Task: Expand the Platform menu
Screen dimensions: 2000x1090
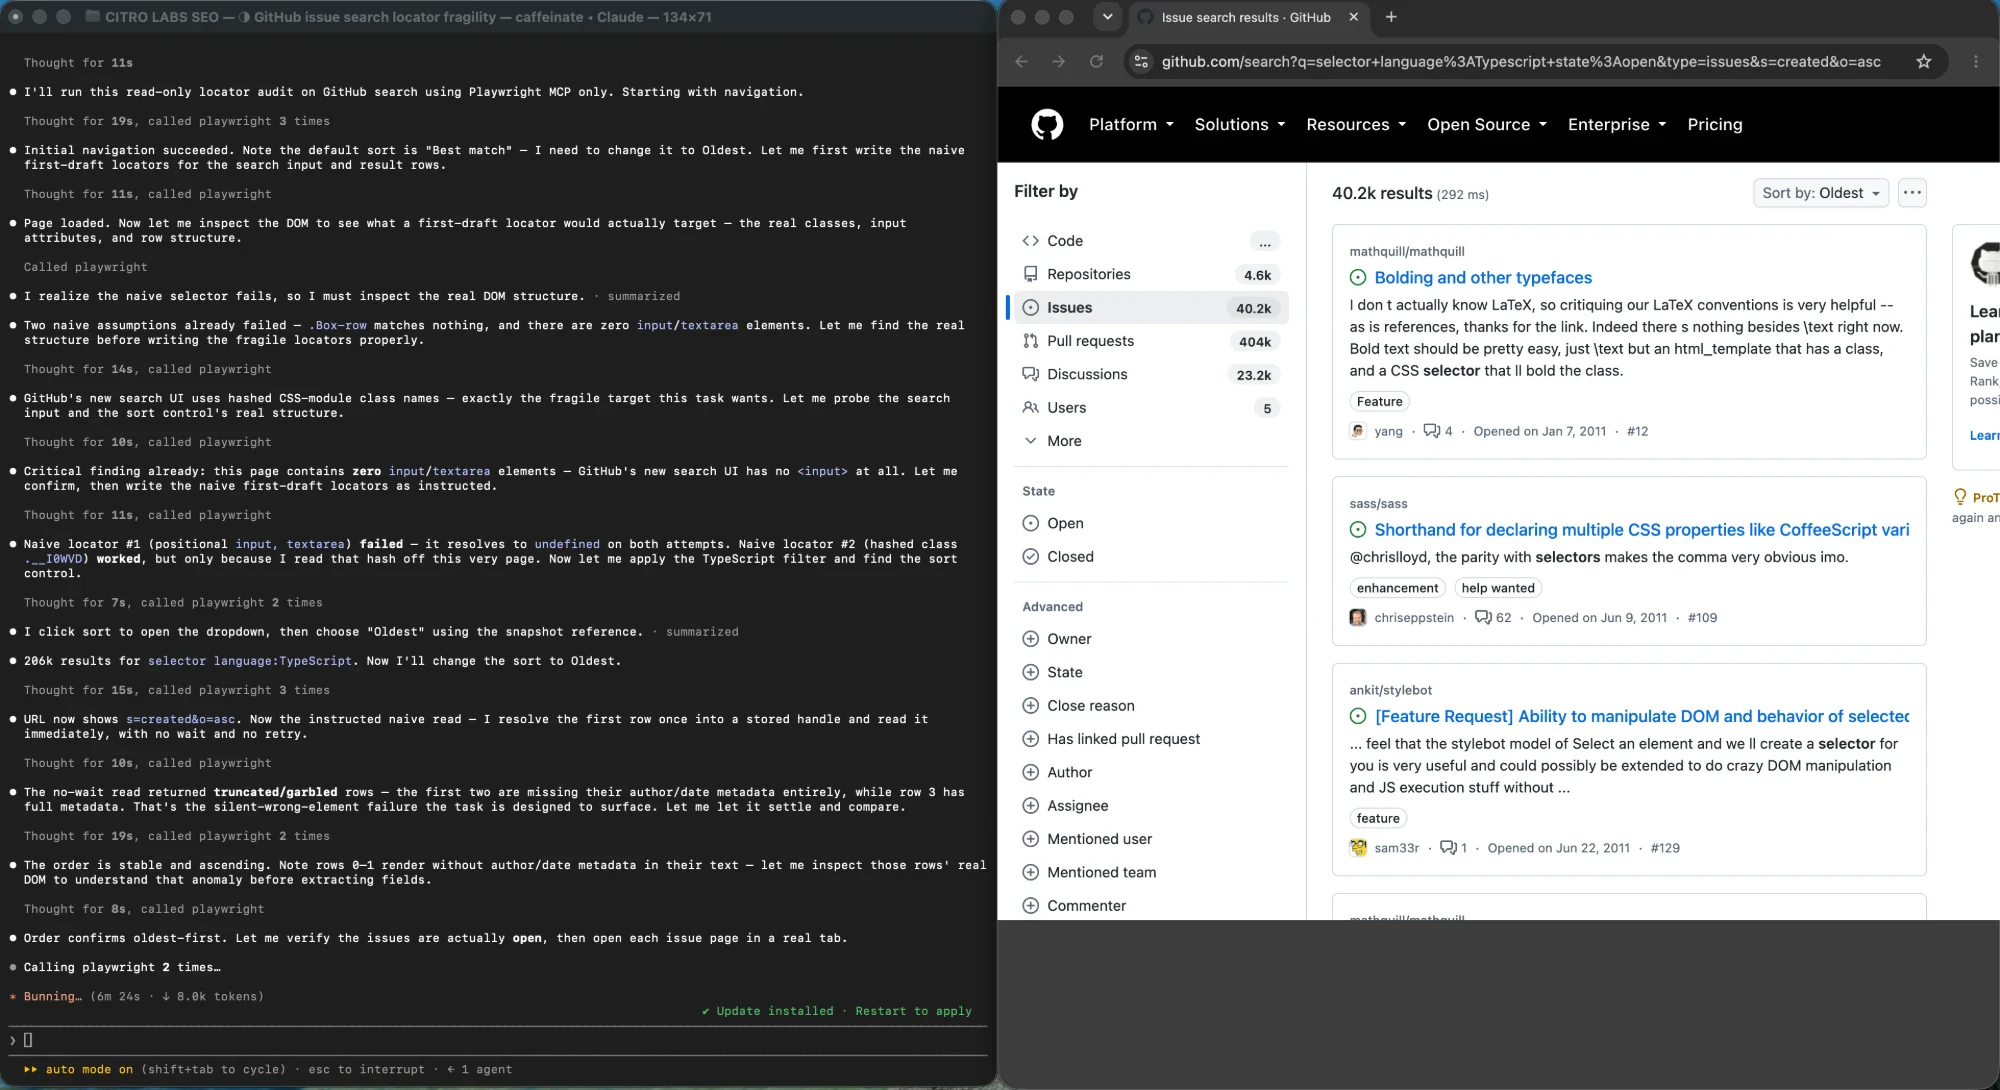Action: point(1131,124)
